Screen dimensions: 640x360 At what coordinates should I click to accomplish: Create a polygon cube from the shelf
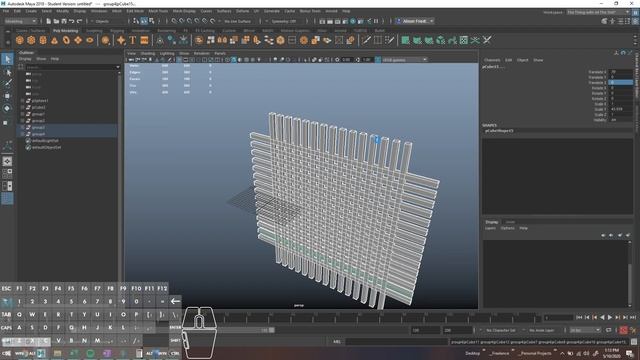click(31, 40)
